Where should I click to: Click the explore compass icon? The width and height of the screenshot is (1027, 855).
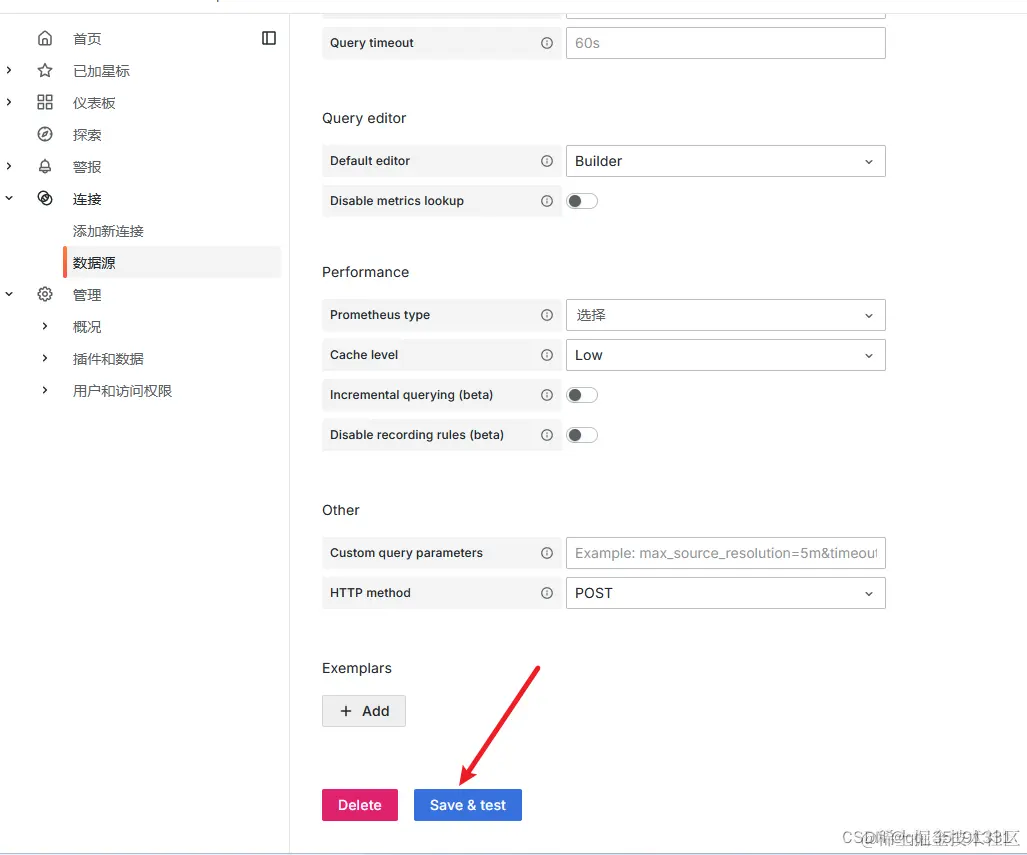(x=45, y=134)
